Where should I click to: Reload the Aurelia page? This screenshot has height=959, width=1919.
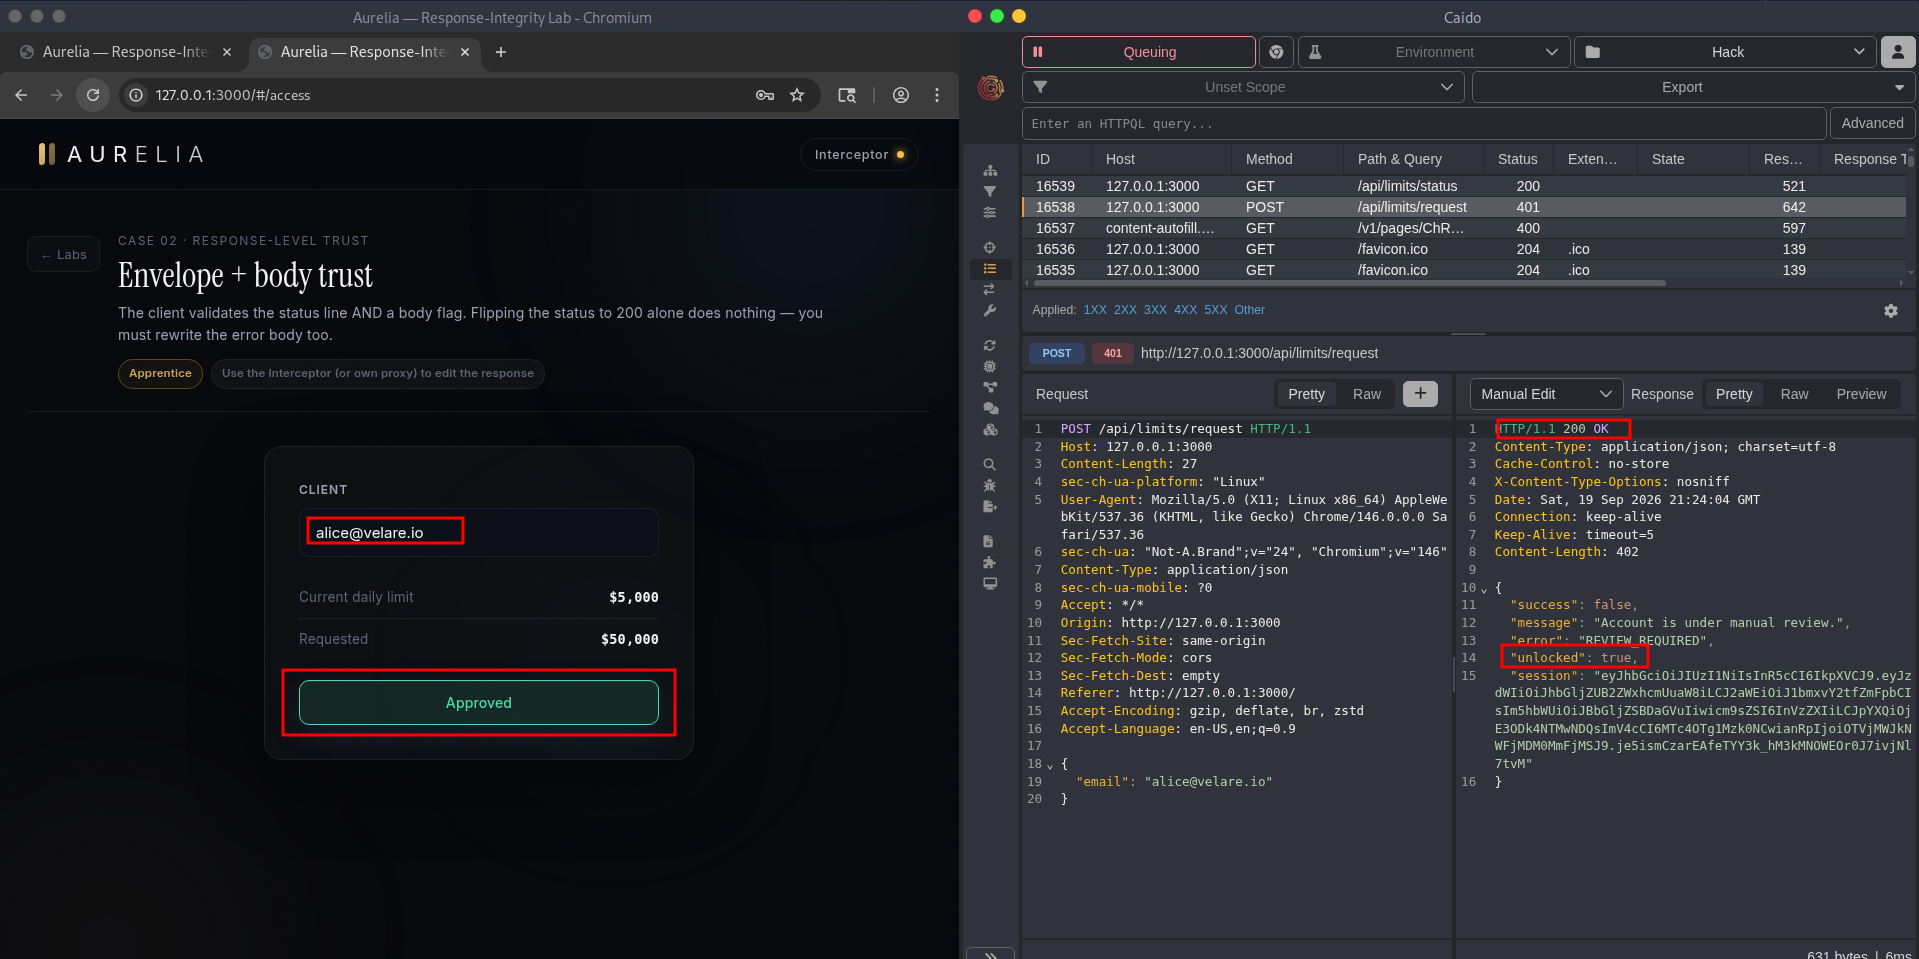tap(93, 95)
